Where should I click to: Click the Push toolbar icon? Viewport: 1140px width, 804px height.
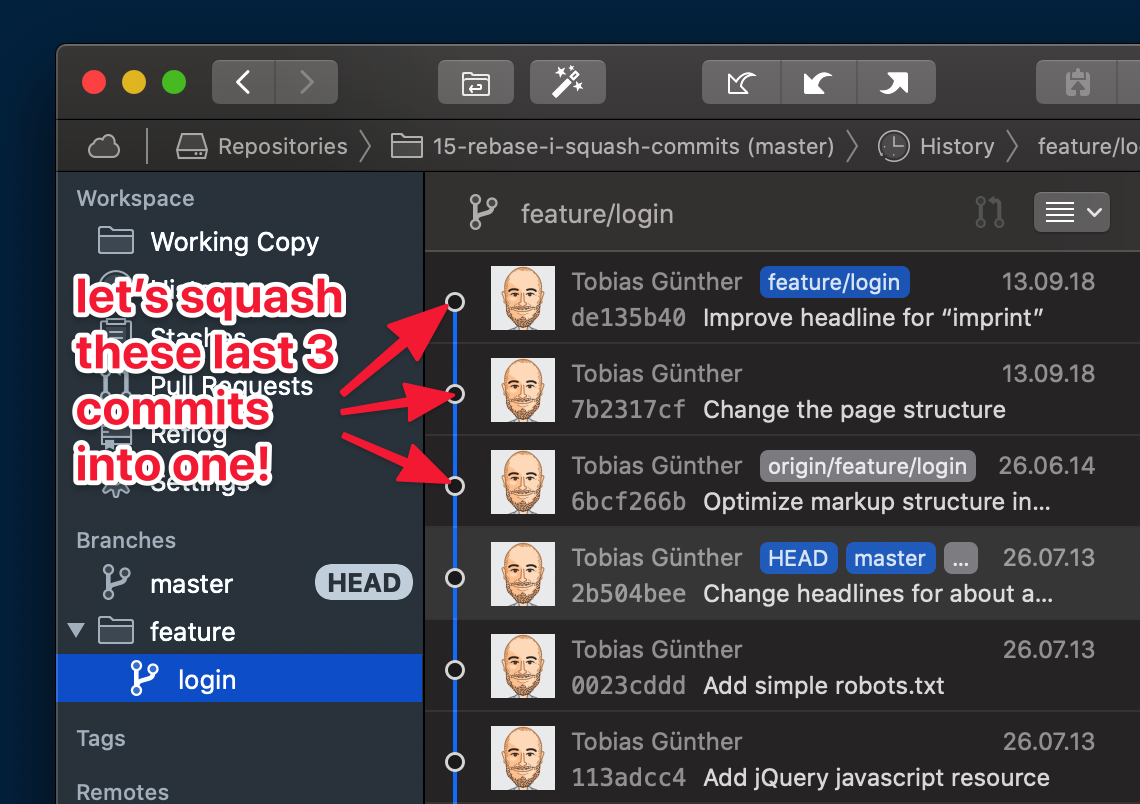tap(896, 82)
